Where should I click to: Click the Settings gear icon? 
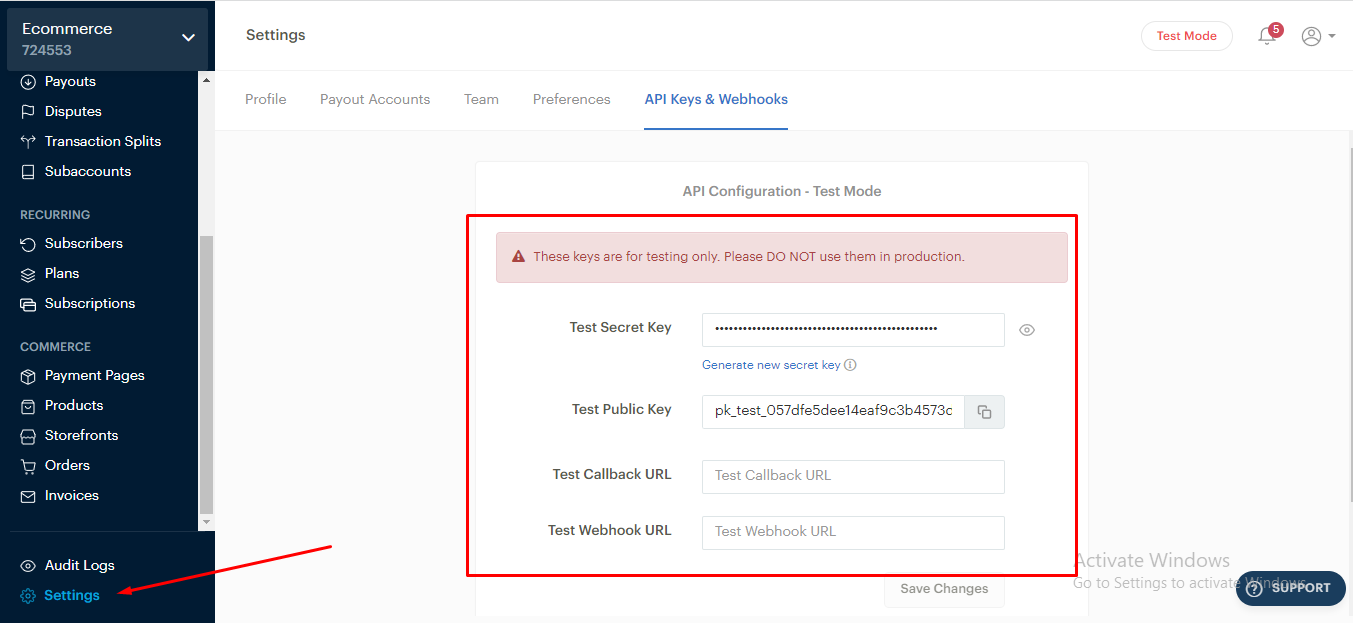point(28,596)
